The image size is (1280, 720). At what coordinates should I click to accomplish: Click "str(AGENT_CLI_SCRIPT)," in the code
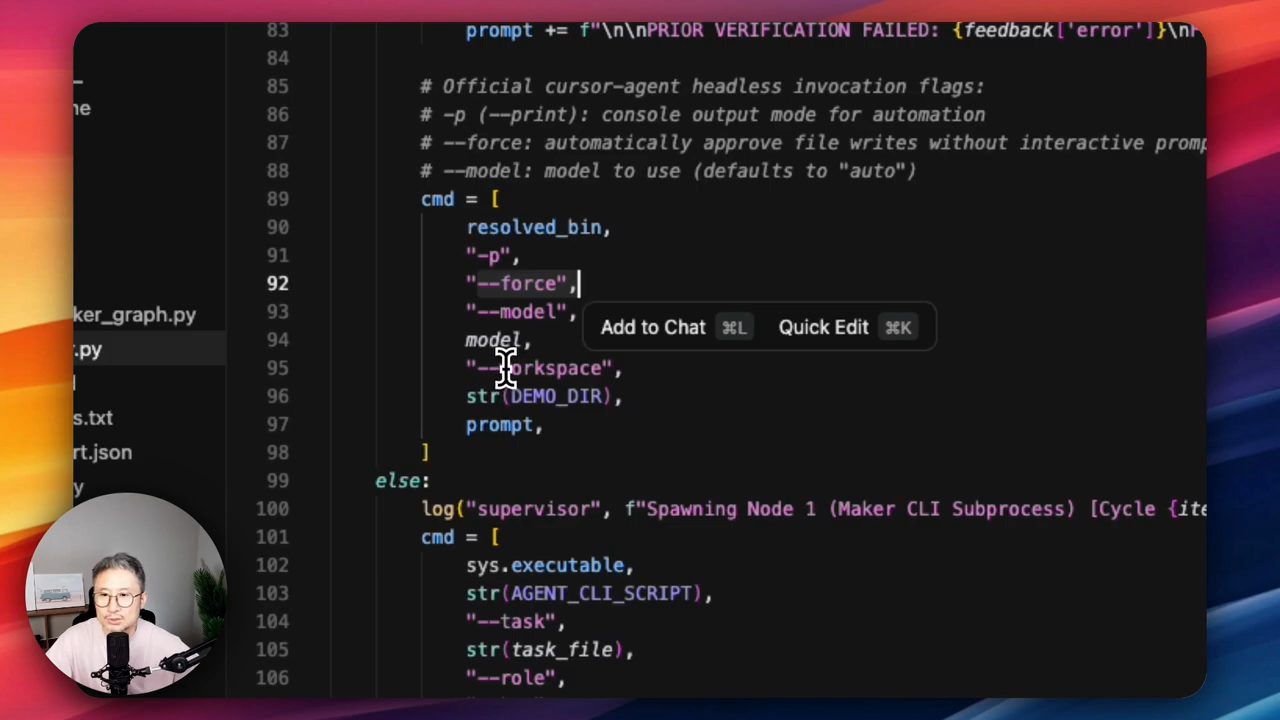click(589, 594)
